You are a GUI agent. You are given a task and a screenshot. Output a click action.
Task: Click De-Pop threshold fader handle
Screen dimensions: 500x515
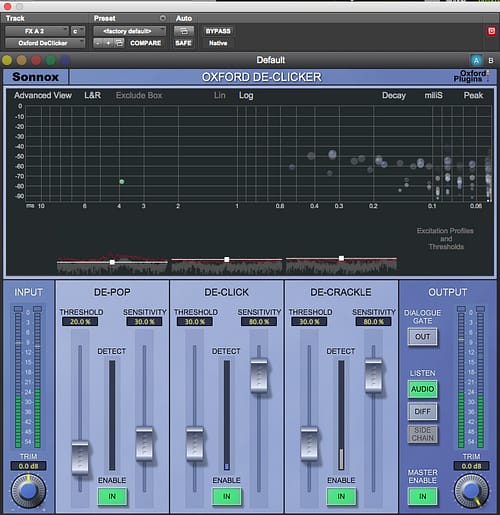80,457
